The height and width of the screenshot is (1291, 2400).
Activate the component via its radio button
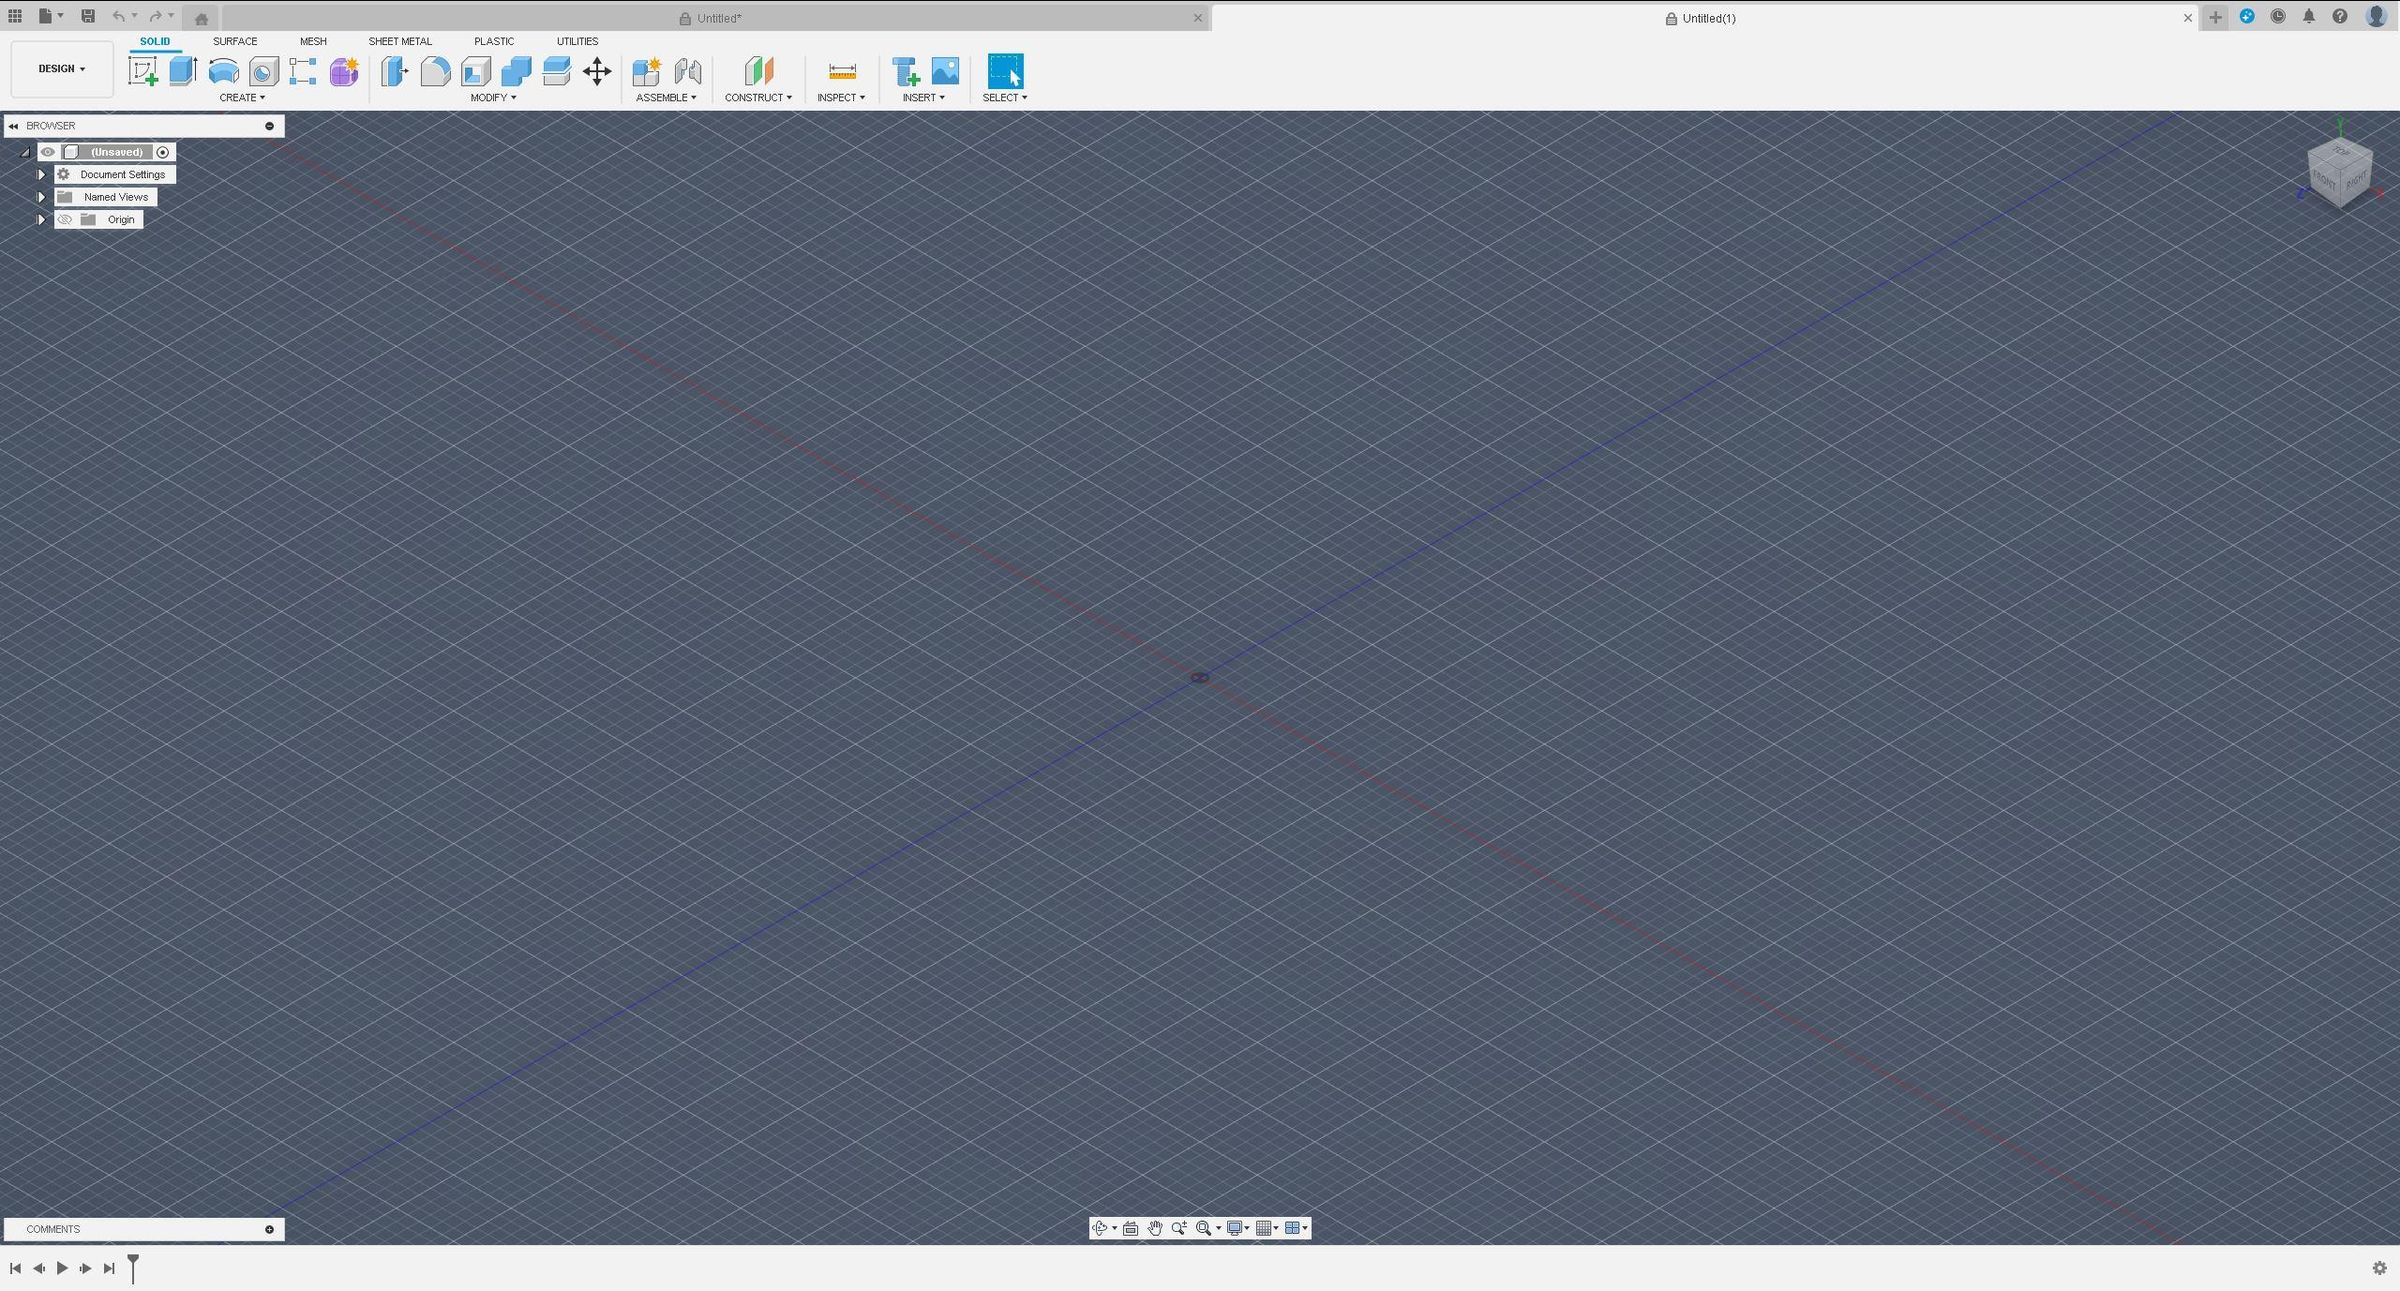coord(162,151)
